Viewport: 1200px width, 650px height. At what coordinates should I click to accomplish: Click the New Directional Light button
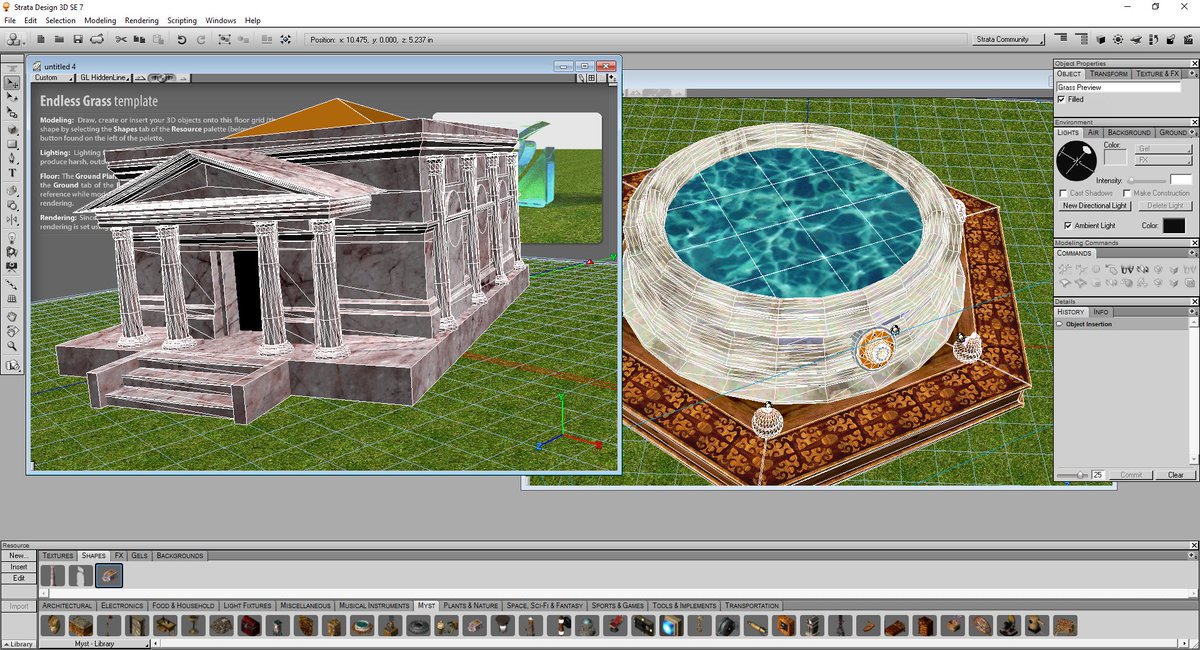(x=1095, y=205)
